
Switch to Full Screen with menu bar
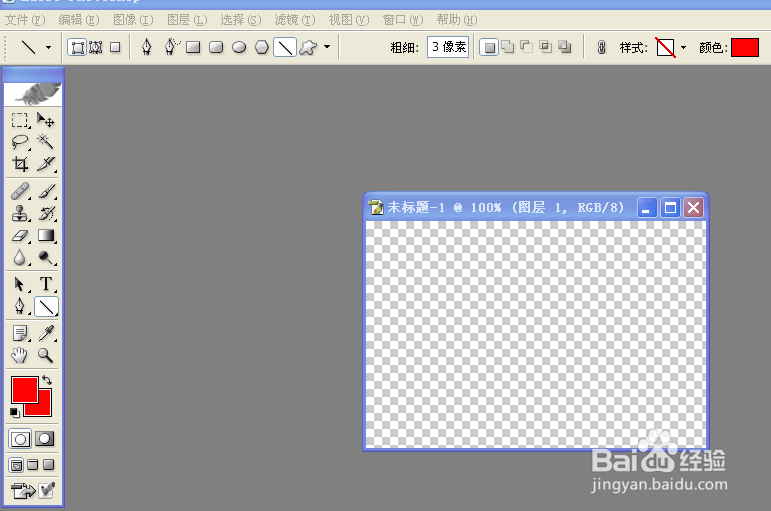(32, 465)
